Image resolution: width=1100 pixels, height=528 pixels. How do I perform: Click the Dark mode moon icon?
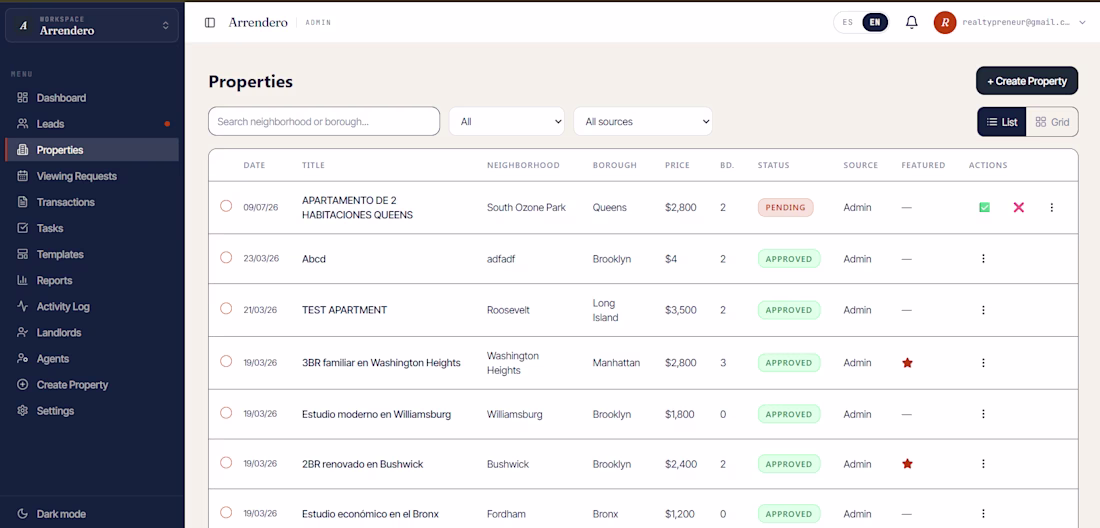click(22, 514)
